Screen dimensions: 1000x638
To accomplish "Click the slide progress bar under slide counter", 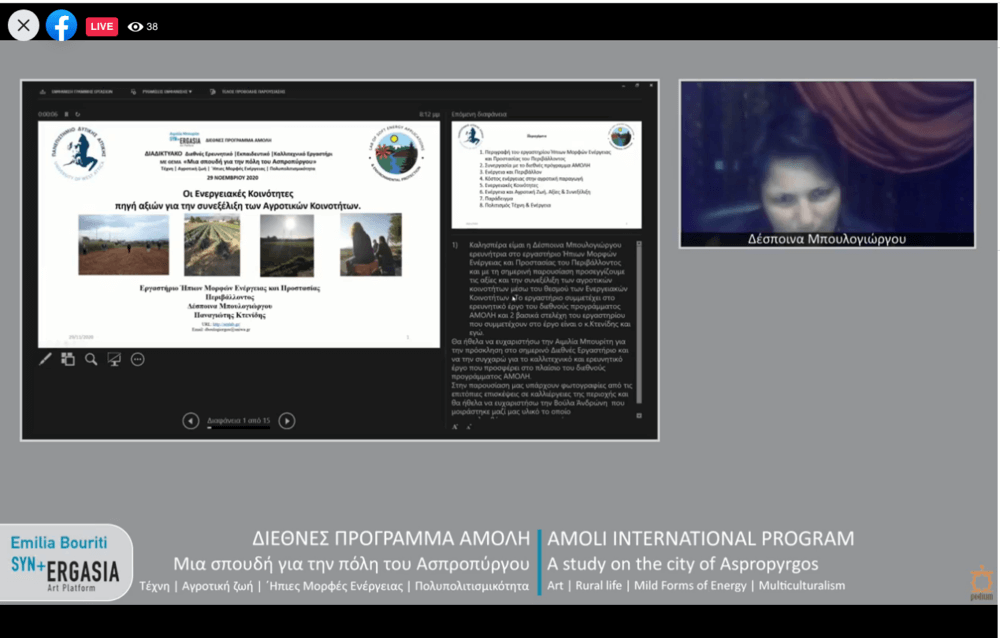I will point(238,429).
